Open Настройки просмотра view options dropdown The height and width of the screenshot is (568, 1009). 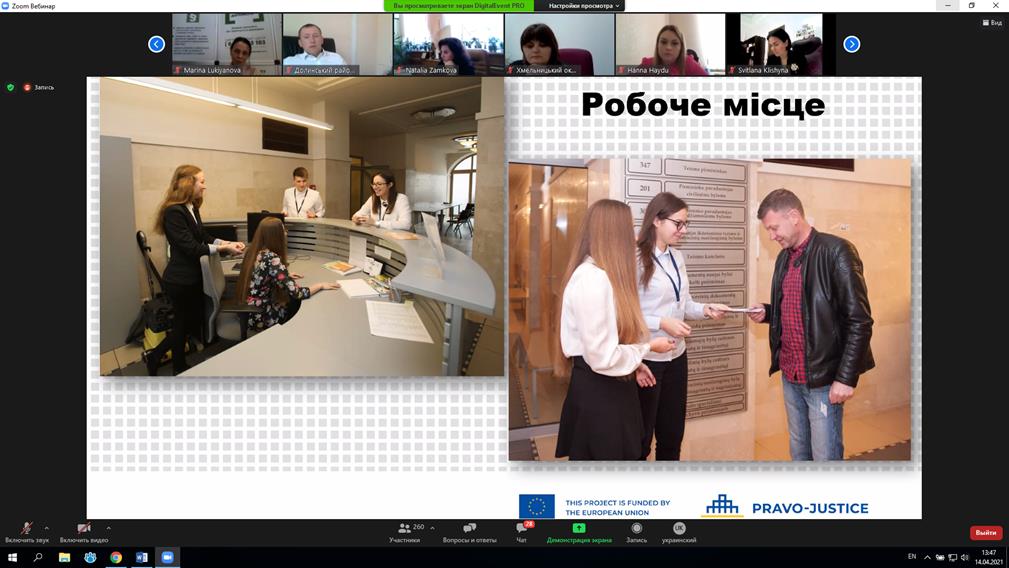point(584,6)
